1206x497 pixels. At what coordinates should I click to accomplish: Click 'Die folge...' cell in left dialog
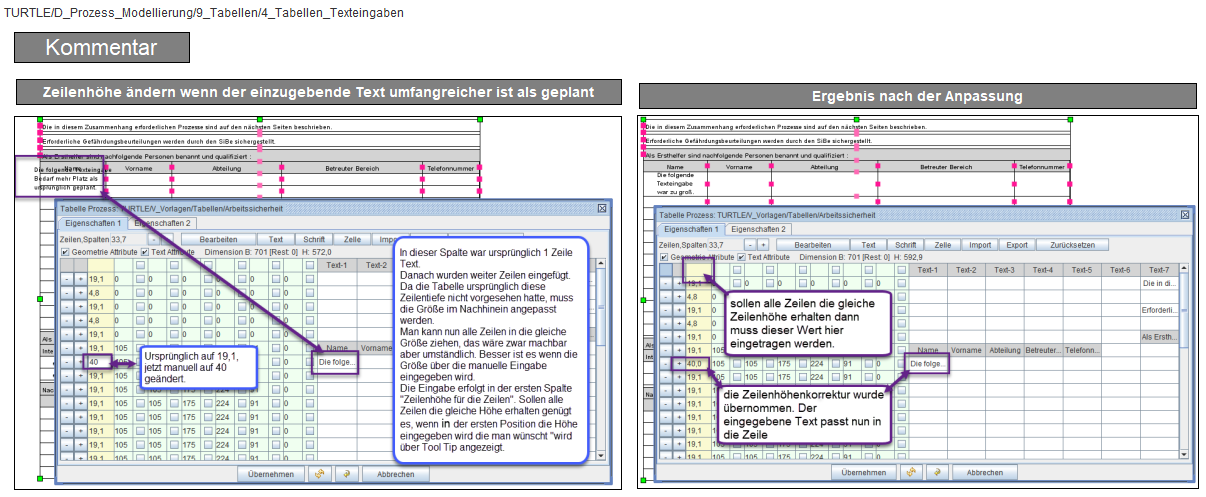coord(337,362)
